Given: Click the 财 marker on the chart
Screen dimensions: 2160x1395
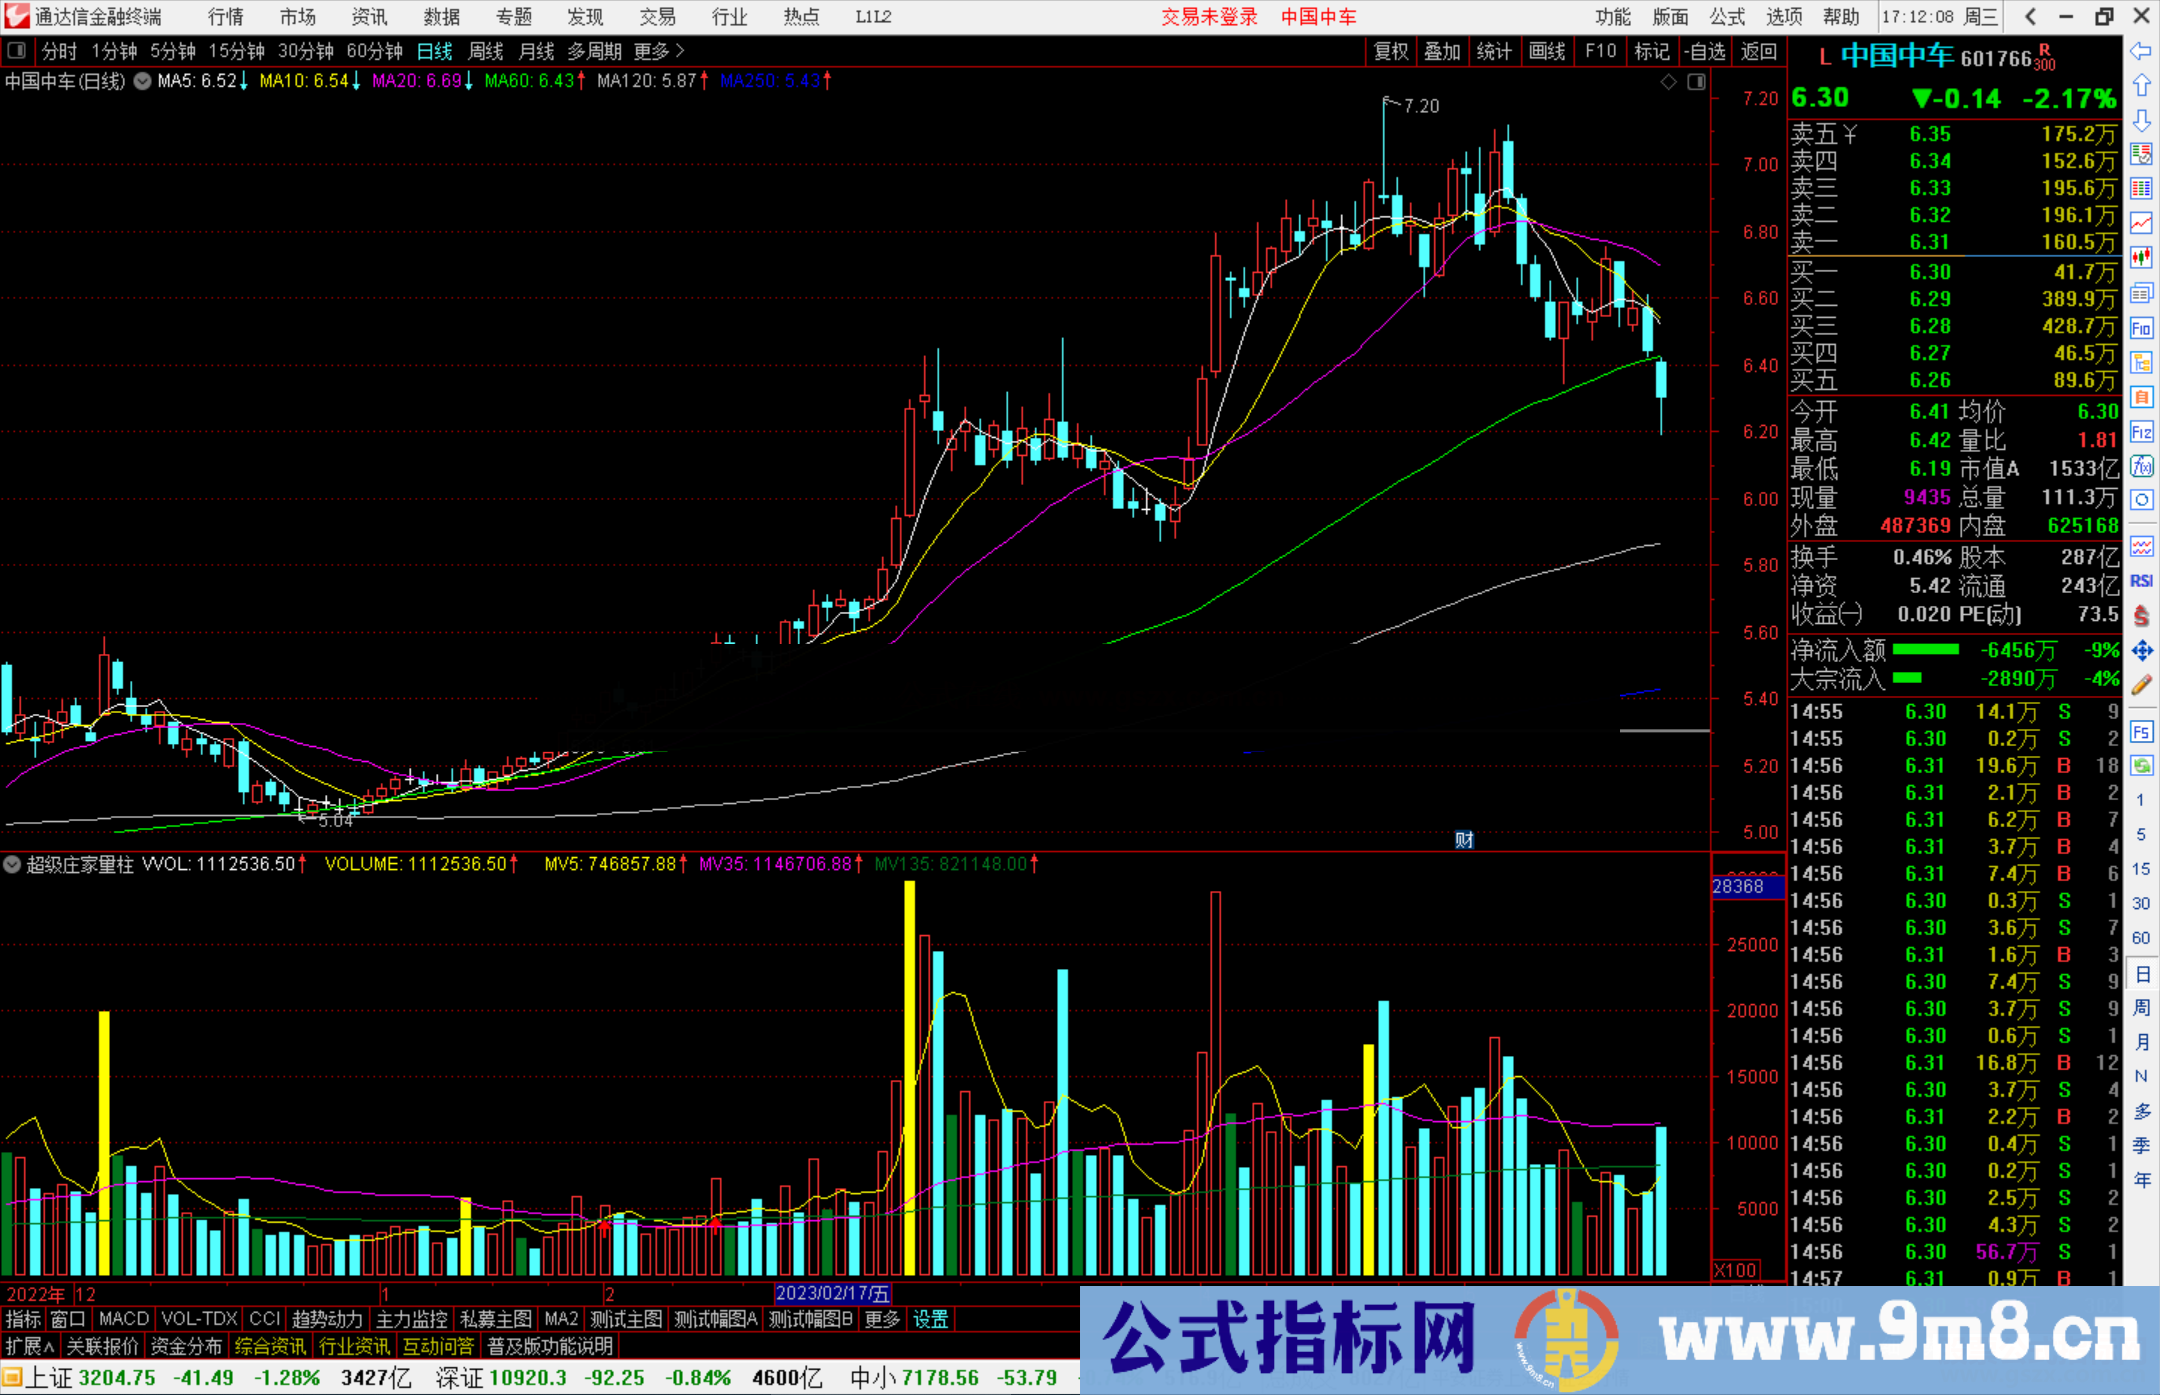Looking at the screenshot, I should click(1464, 840).
